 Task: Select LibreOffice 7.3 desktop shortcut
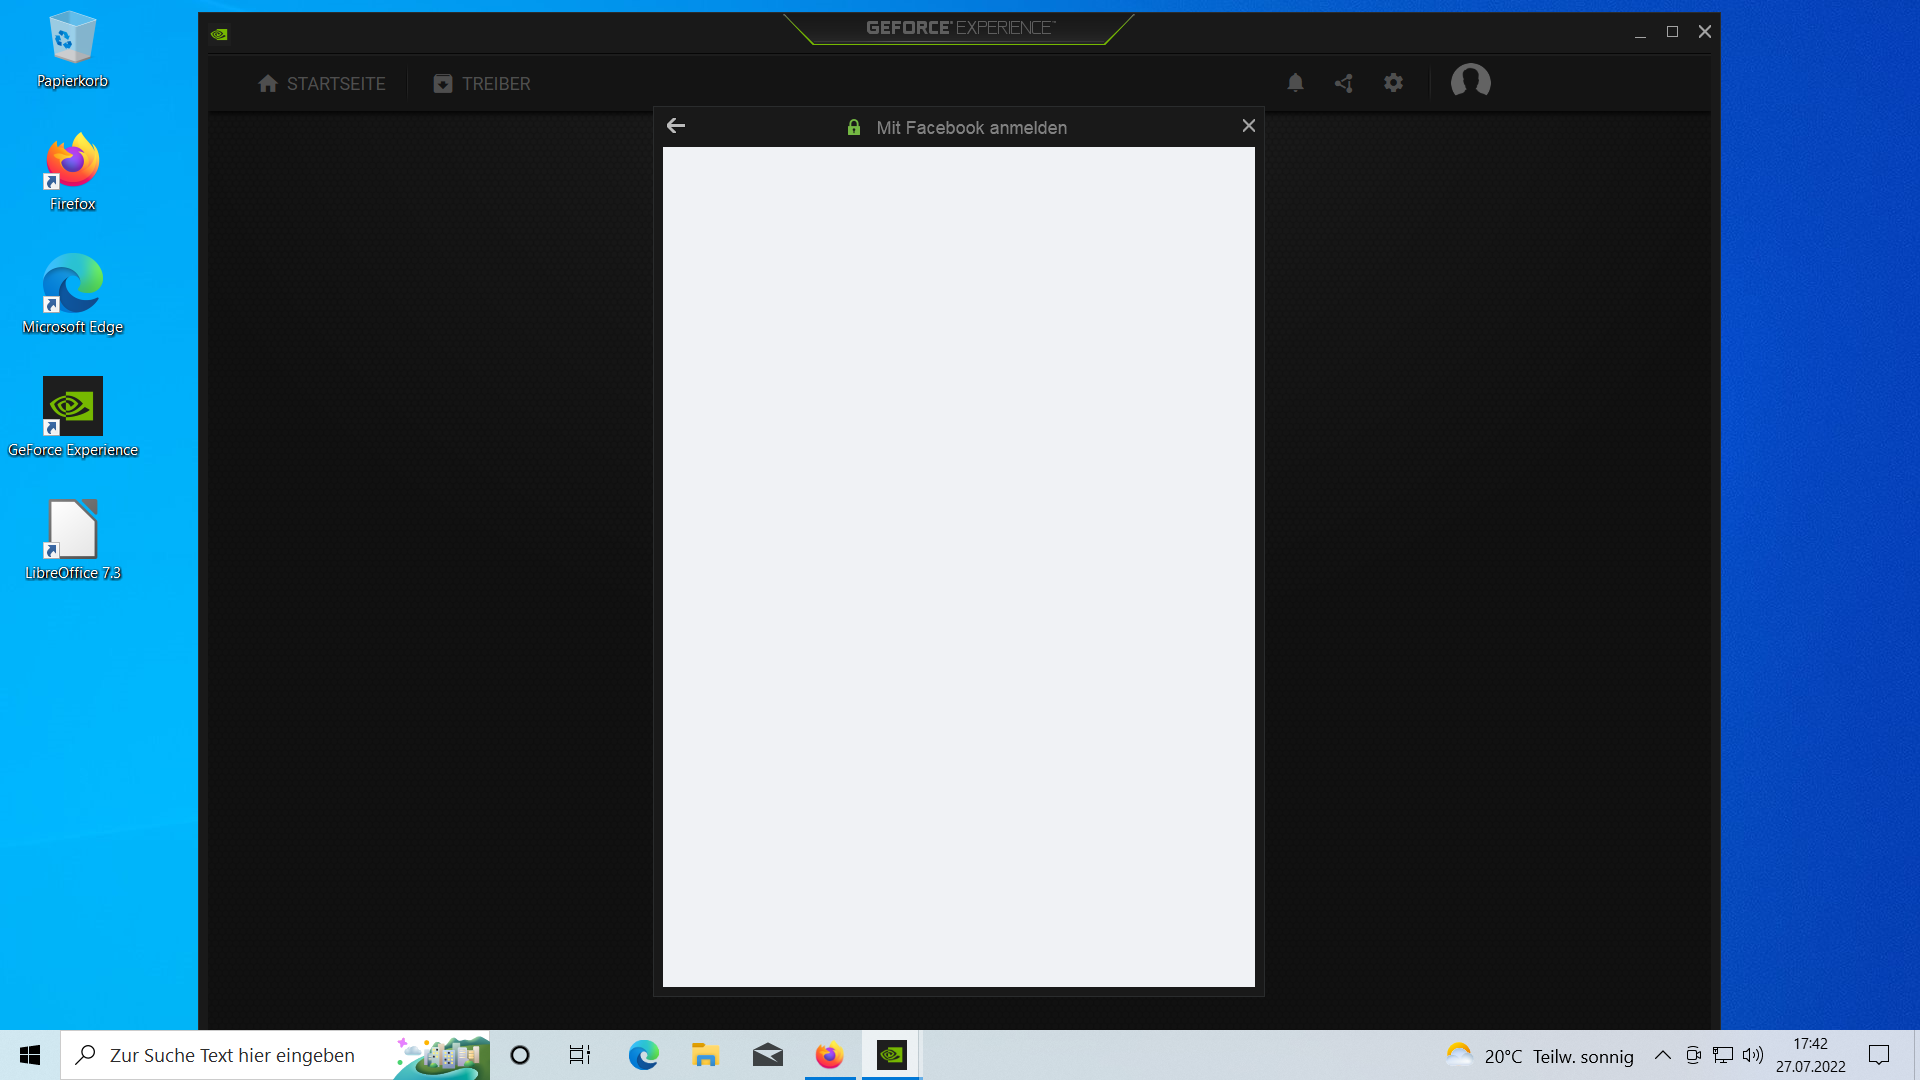tap(72, 540)
